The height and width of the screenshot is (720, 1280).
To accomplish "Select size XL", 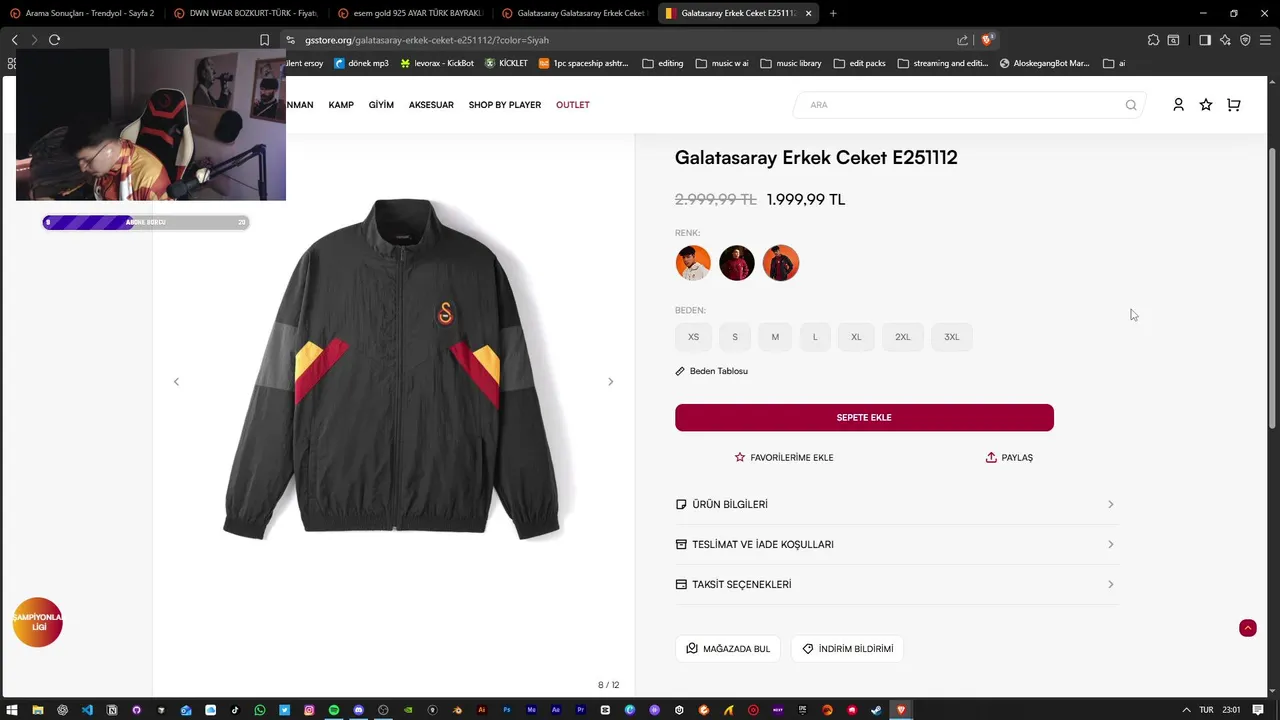I will [x=856, y=337].
